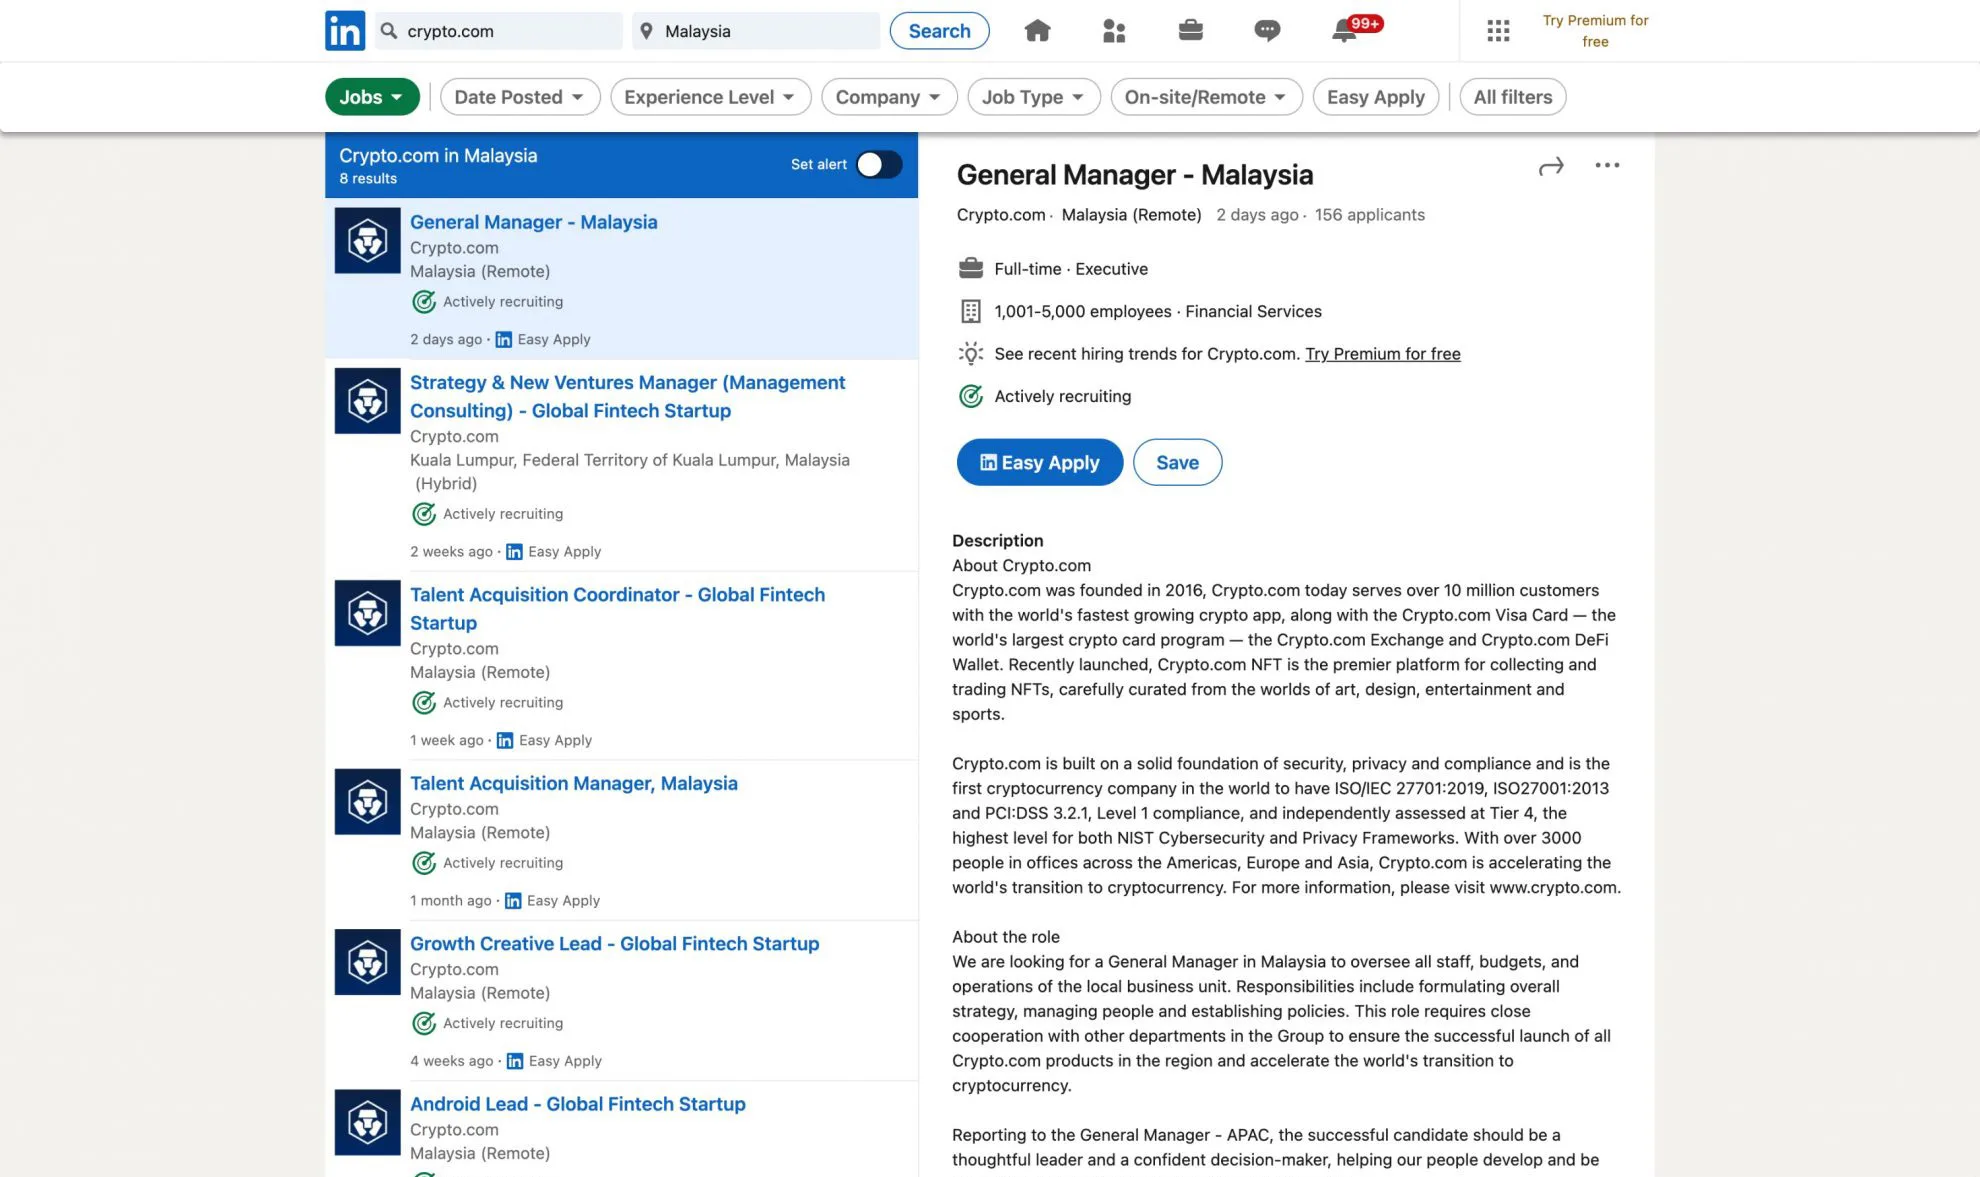1980x1177 pixels.
Task: Toggle the Set alert switch
Action: click(879, 165)
